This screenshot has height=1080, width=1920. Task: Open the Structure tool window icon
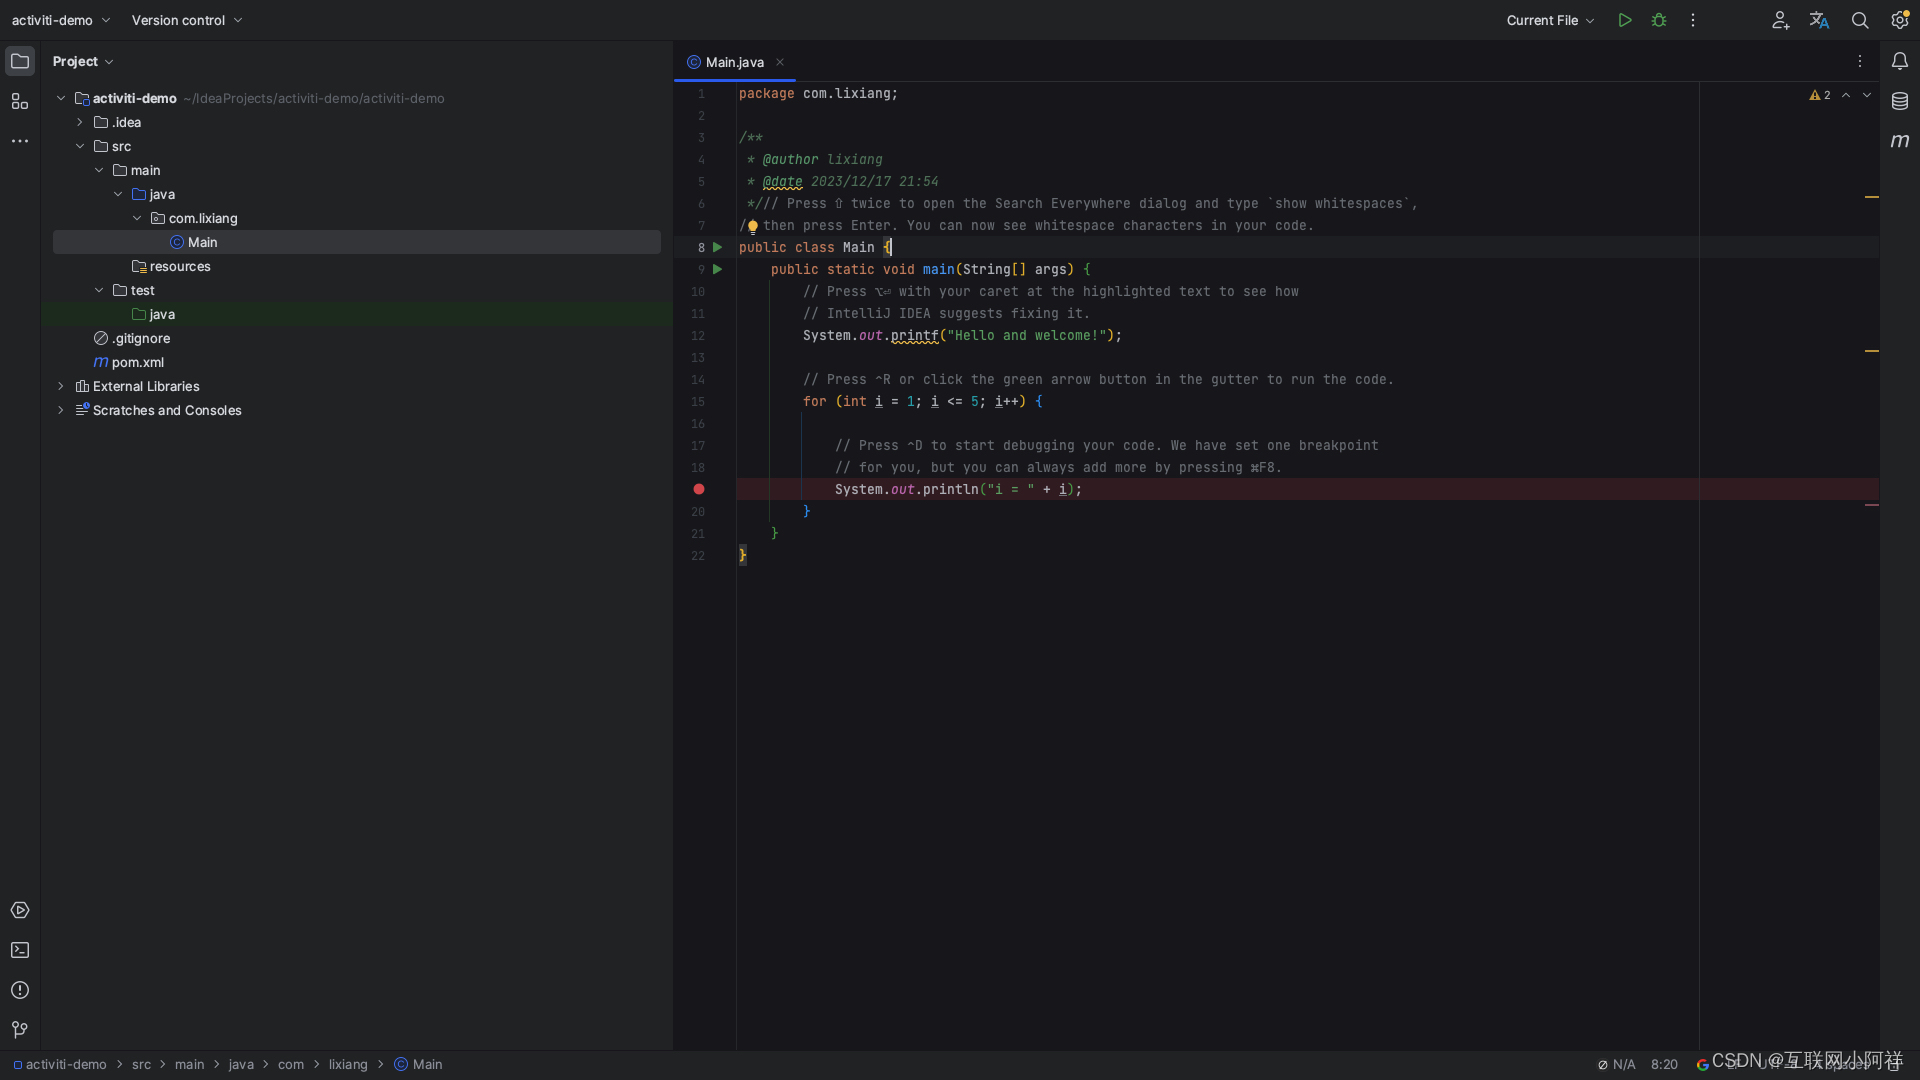[20, 101]
